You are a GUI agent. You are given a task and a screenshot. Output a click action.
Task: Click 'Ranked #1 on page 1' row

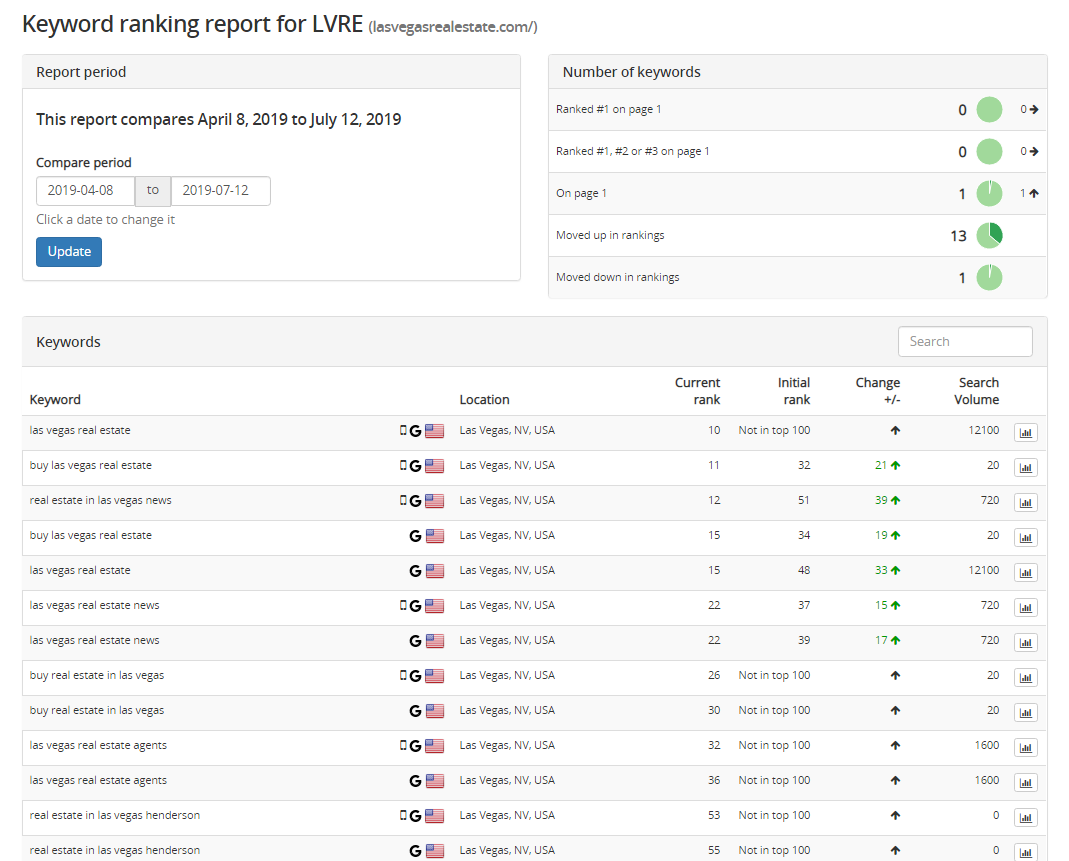tap(608, 110)
